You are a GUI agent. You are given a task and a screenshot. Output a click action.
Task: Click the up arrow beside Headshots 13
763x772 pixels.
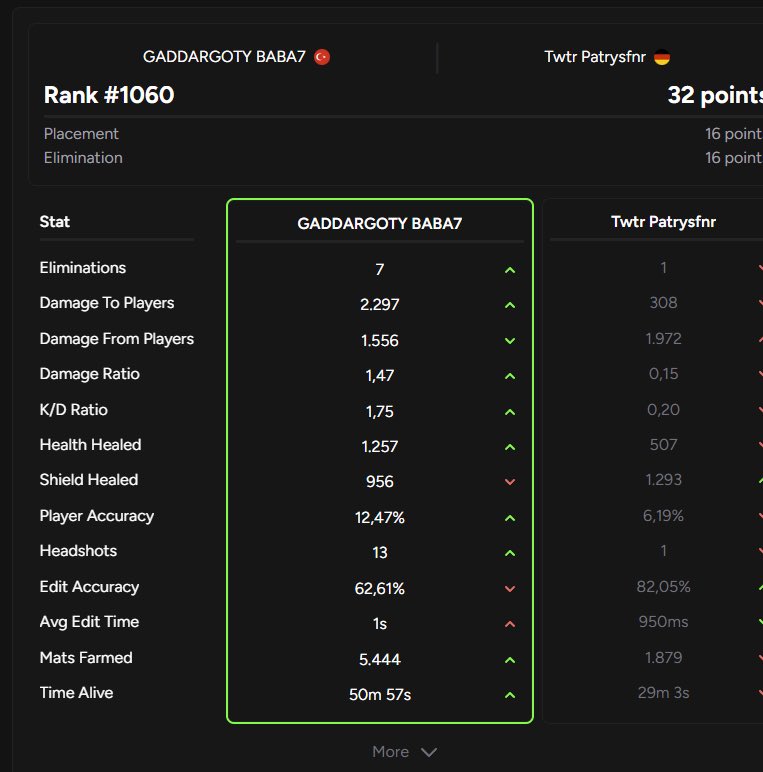tap(510, 553)
